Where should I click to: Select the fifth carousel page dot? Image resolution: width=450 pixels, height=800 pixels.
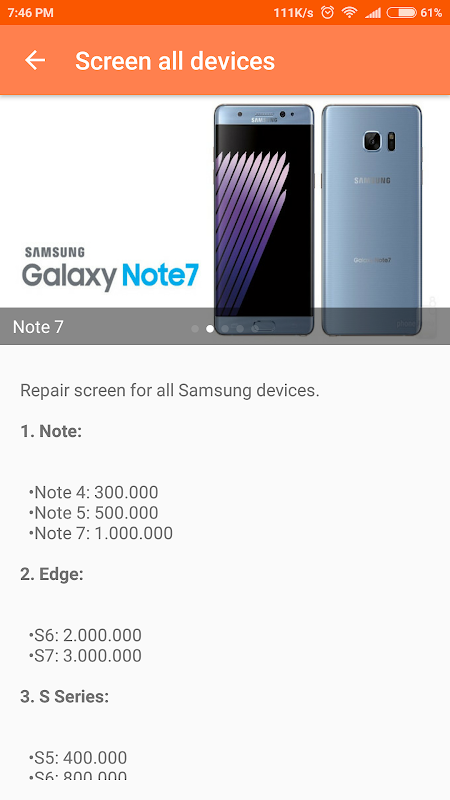255,329
